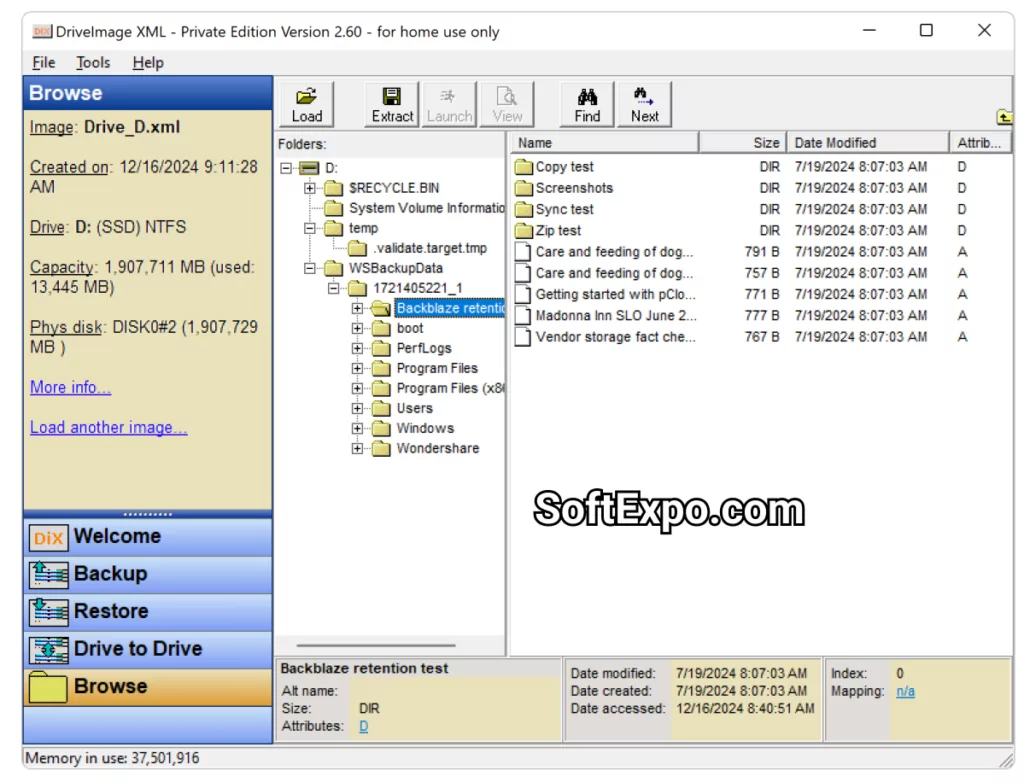Collapse the temp folder node
This screenshot has width=1024, height=782.
(x=309, y=228)
